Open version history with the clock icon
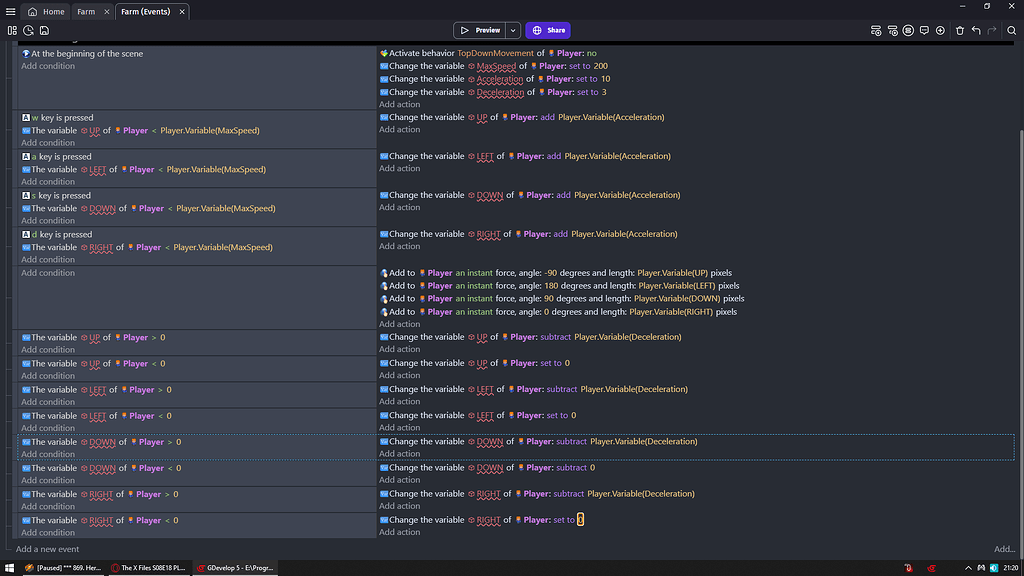 coord(28,30)
